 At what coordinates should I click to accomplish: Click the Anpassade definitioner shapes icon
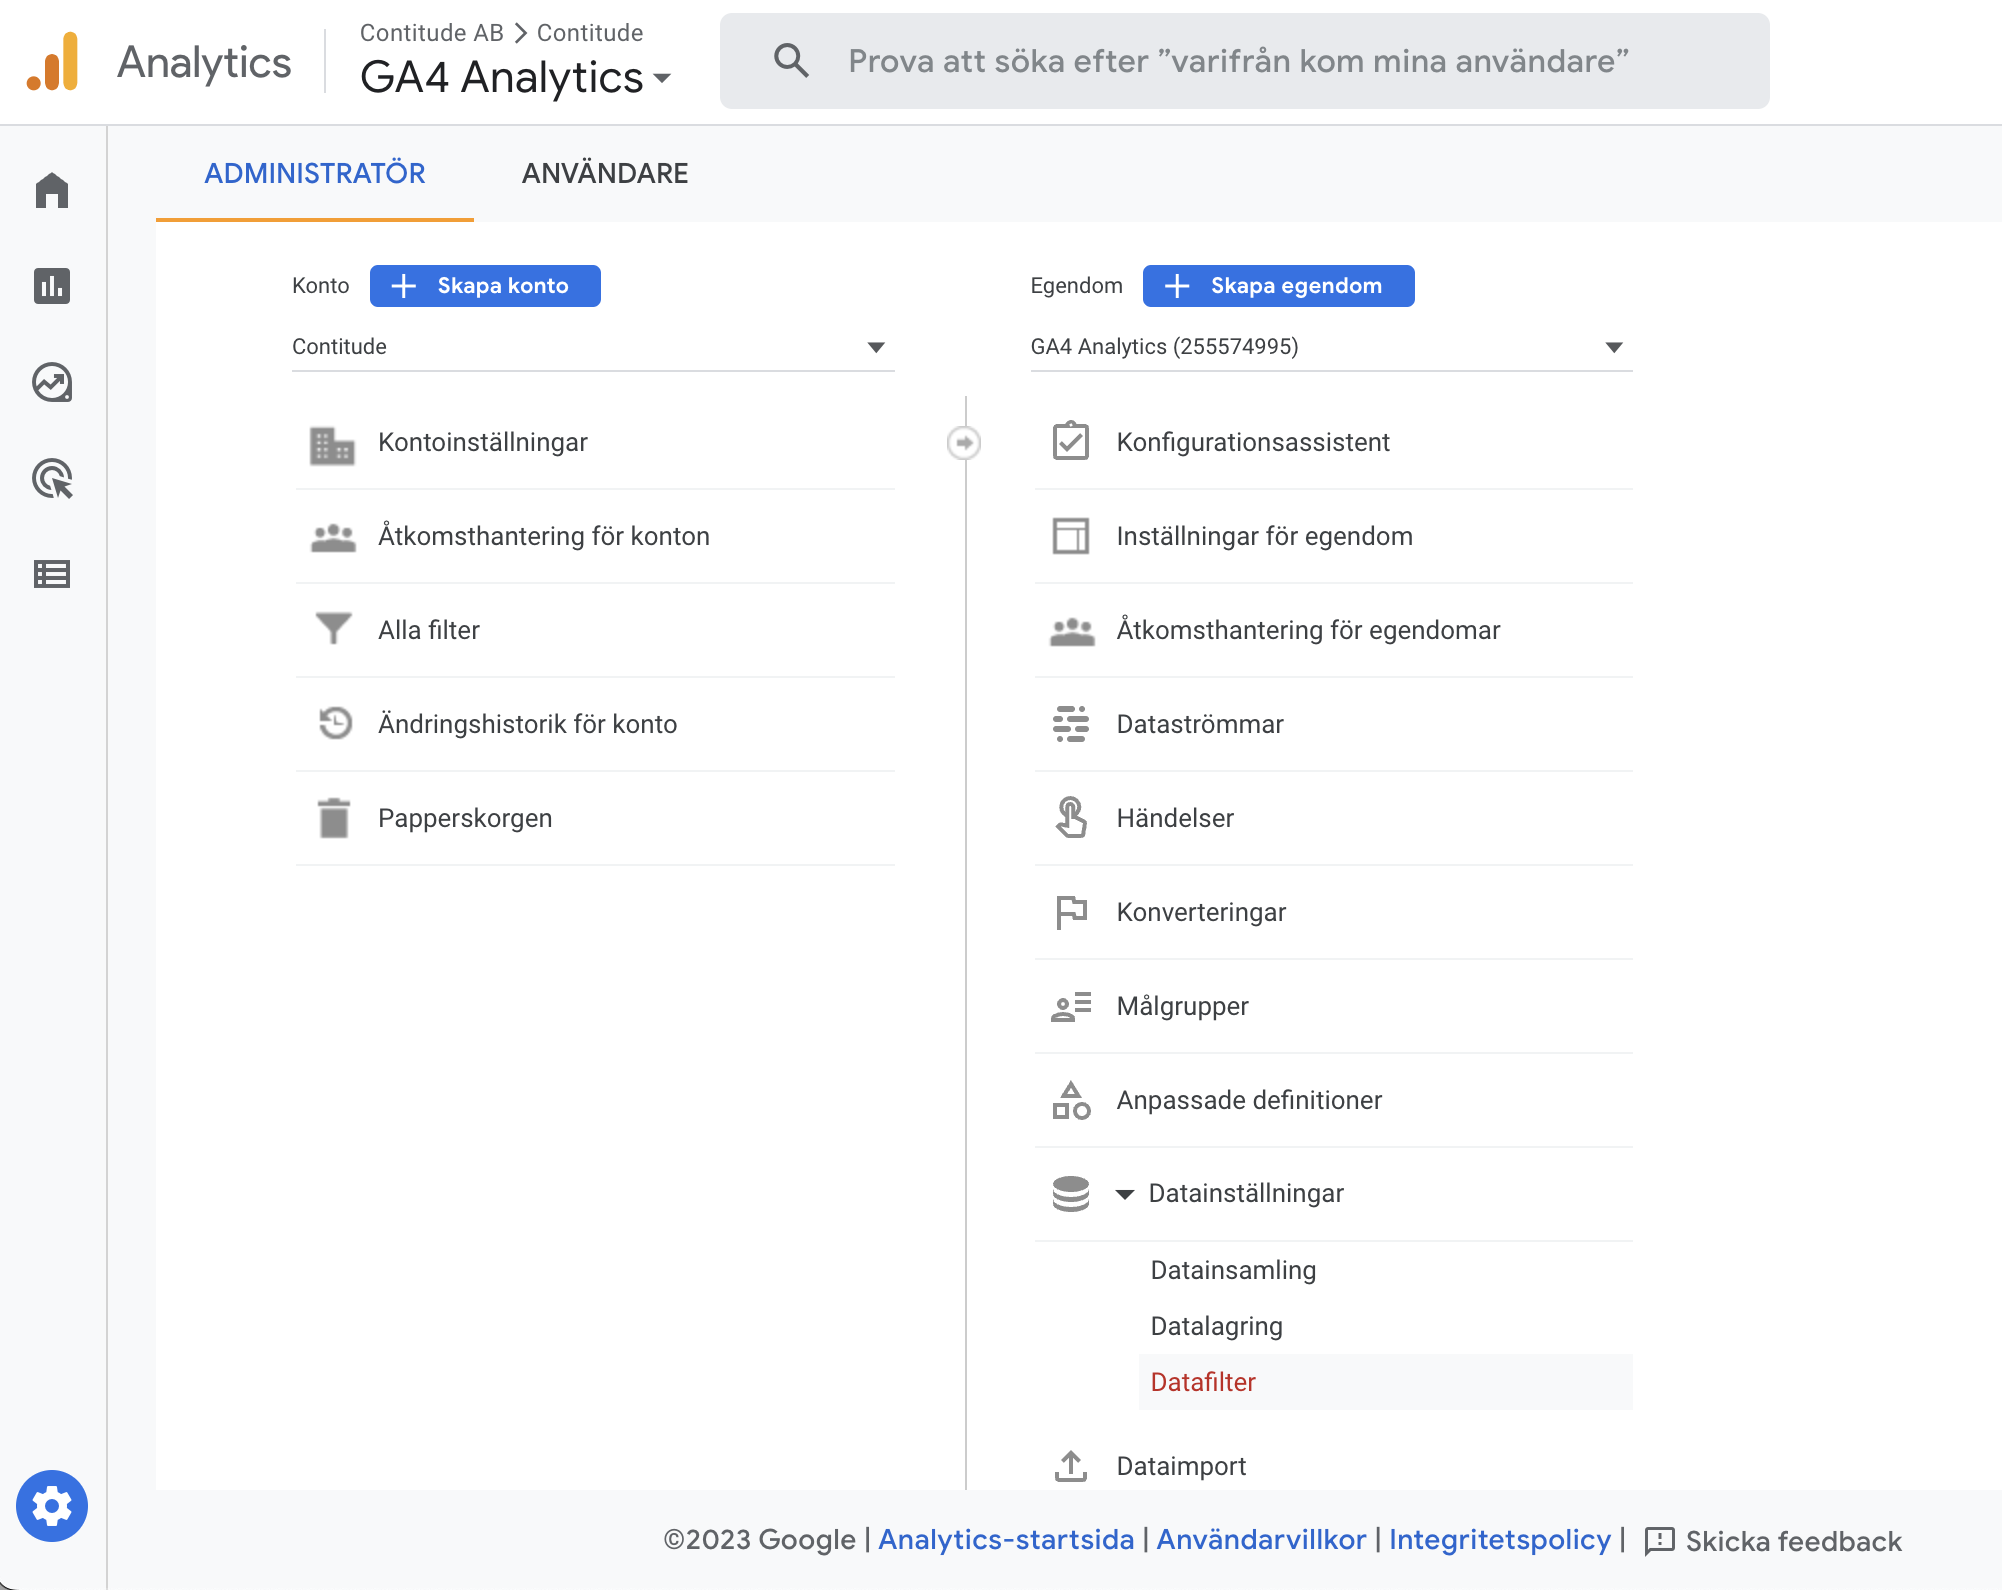[1071, 1100]
